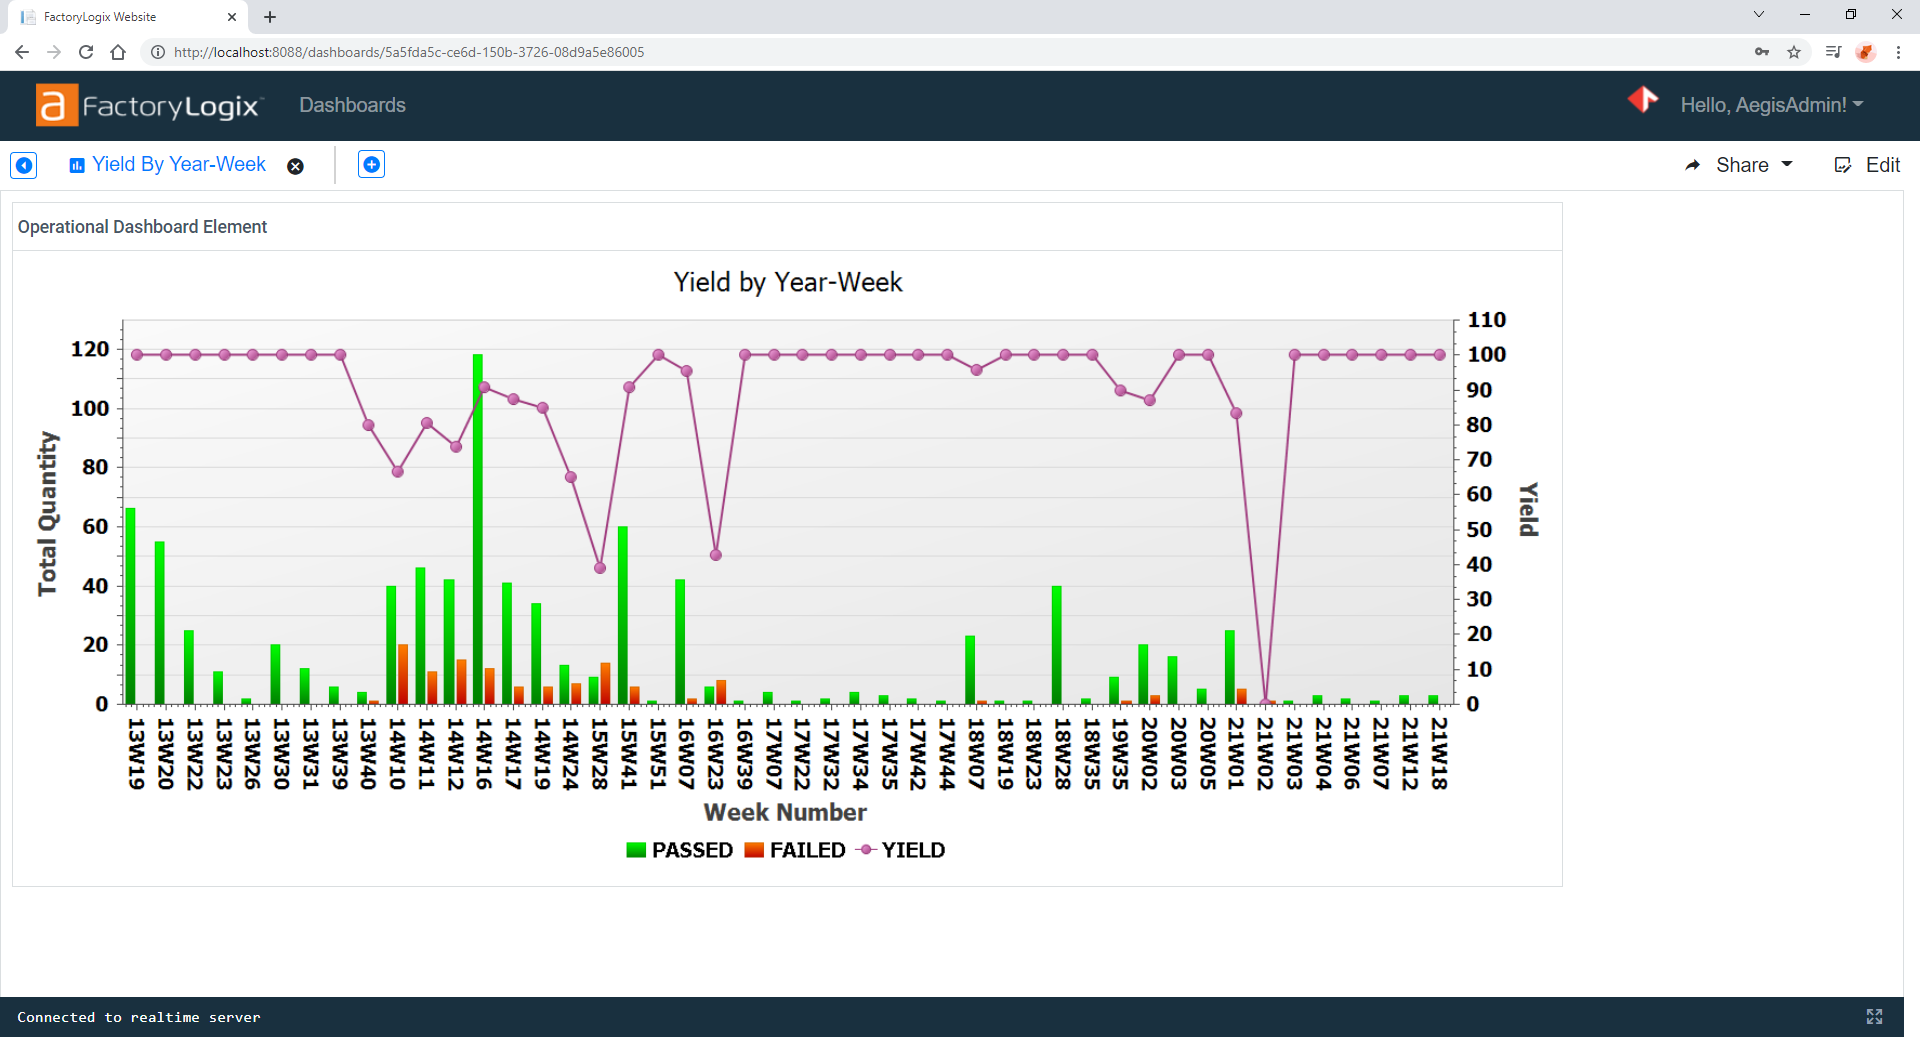Screen dimensions: 1920x1040
Task: Add a new dashboard tab with plus icon
Action: (x=371, y=165)
